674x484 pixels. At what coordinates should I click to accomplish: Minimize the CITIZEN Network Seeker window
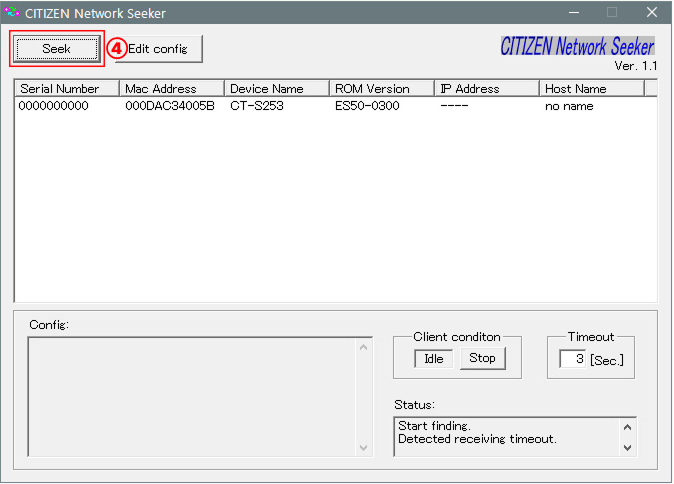coord(573,13)
